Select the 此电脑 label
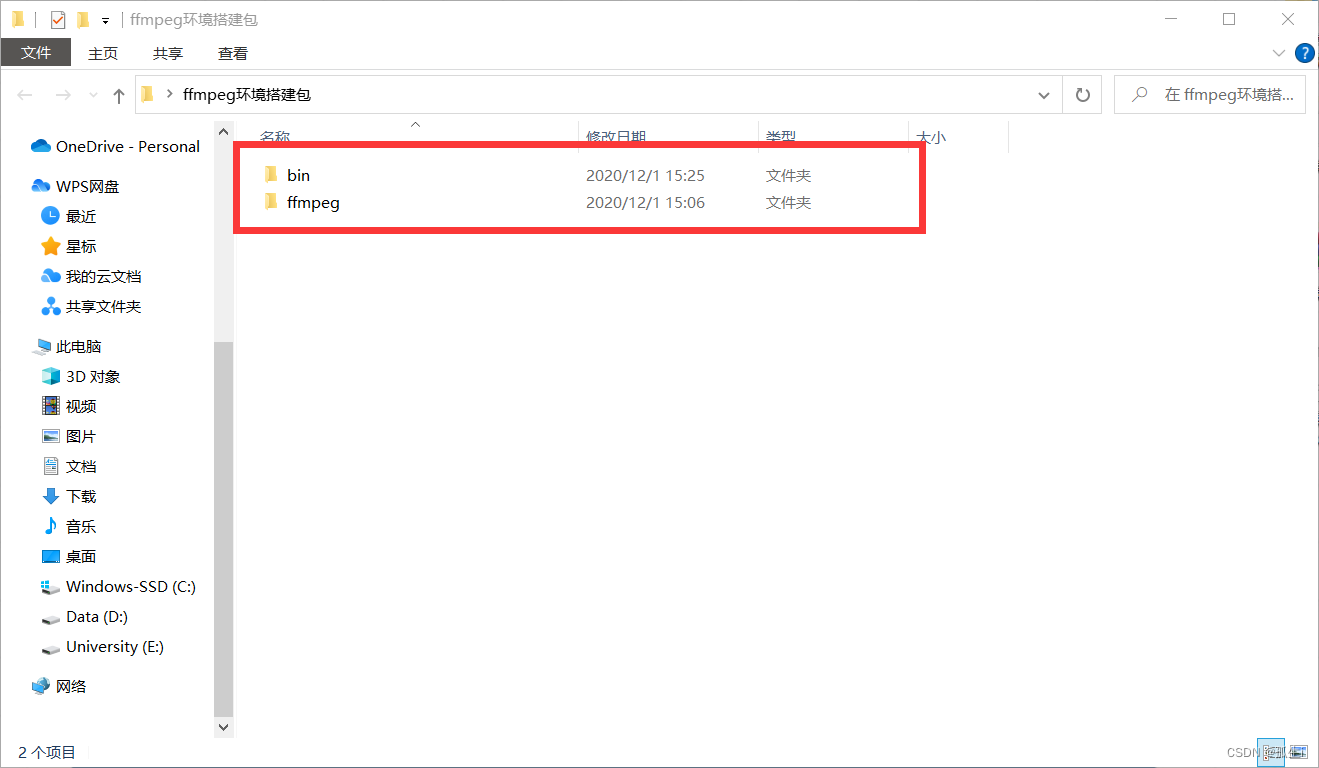Viewport: 1319px width, 768px height. click(79, 346)
